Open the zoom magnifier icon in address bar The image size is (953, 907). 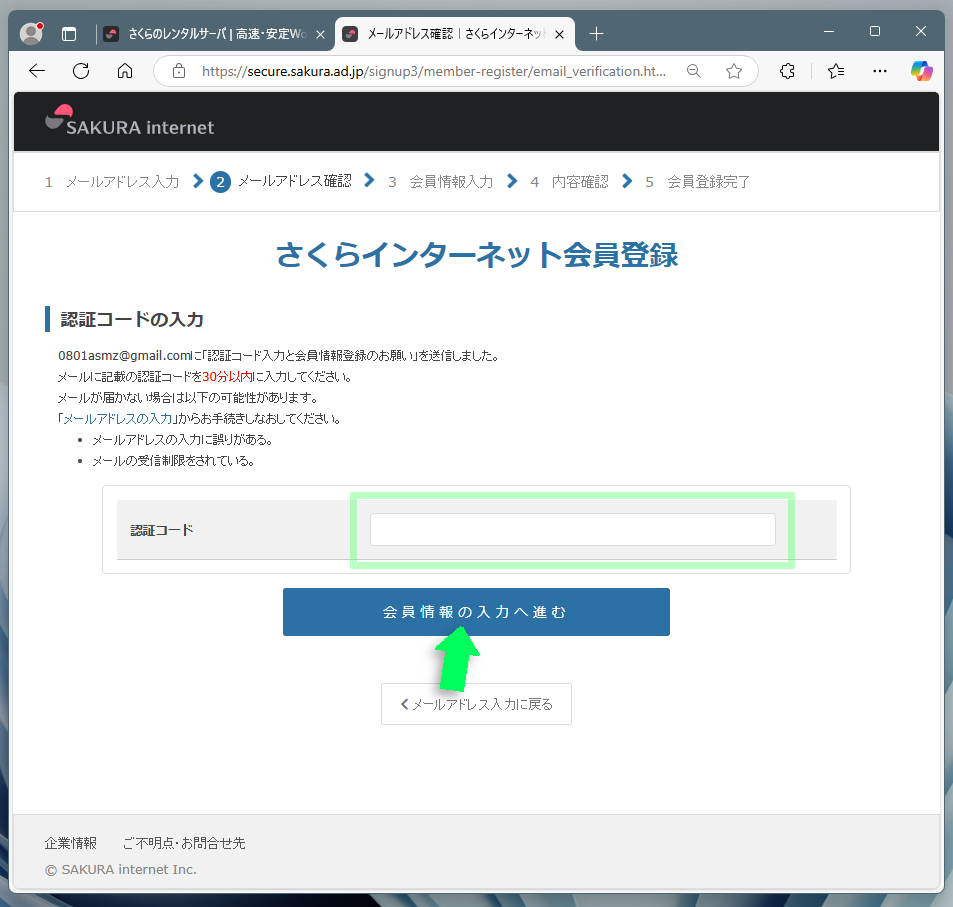coord(693,71)
